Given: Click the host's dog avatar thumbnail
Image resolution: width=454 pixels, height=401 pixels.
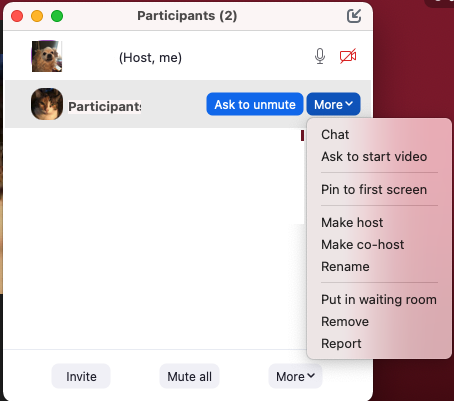Looking at the screenshot, I should click(47, 56).
